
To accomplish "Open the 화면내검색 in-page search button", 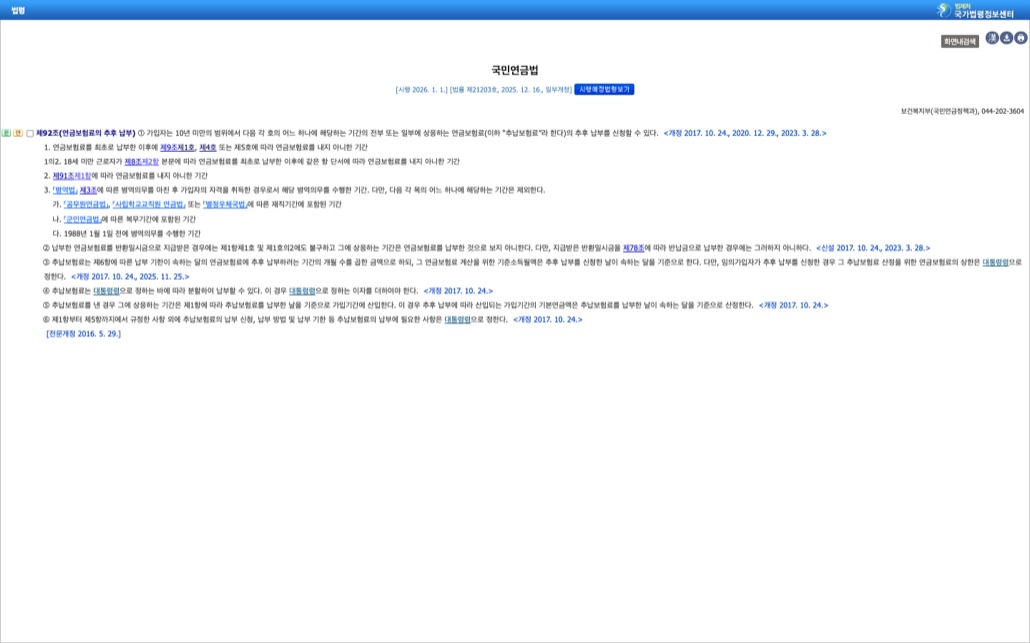I will (960, 41).
